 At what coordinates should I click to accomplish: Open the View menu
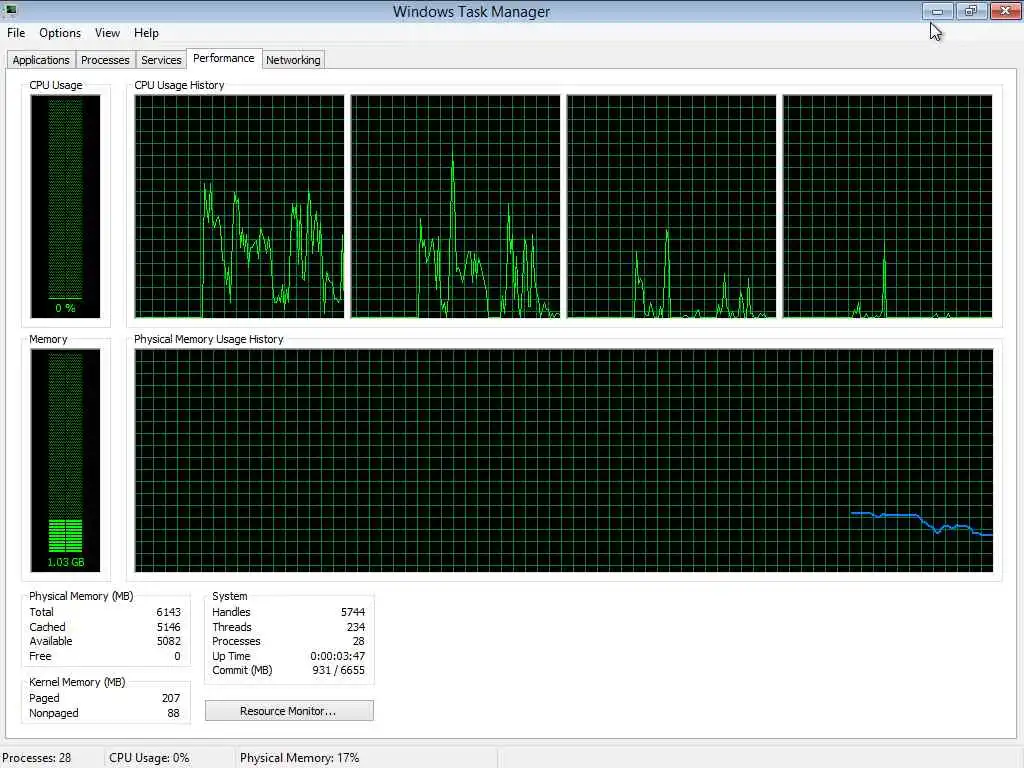[107, 33]
